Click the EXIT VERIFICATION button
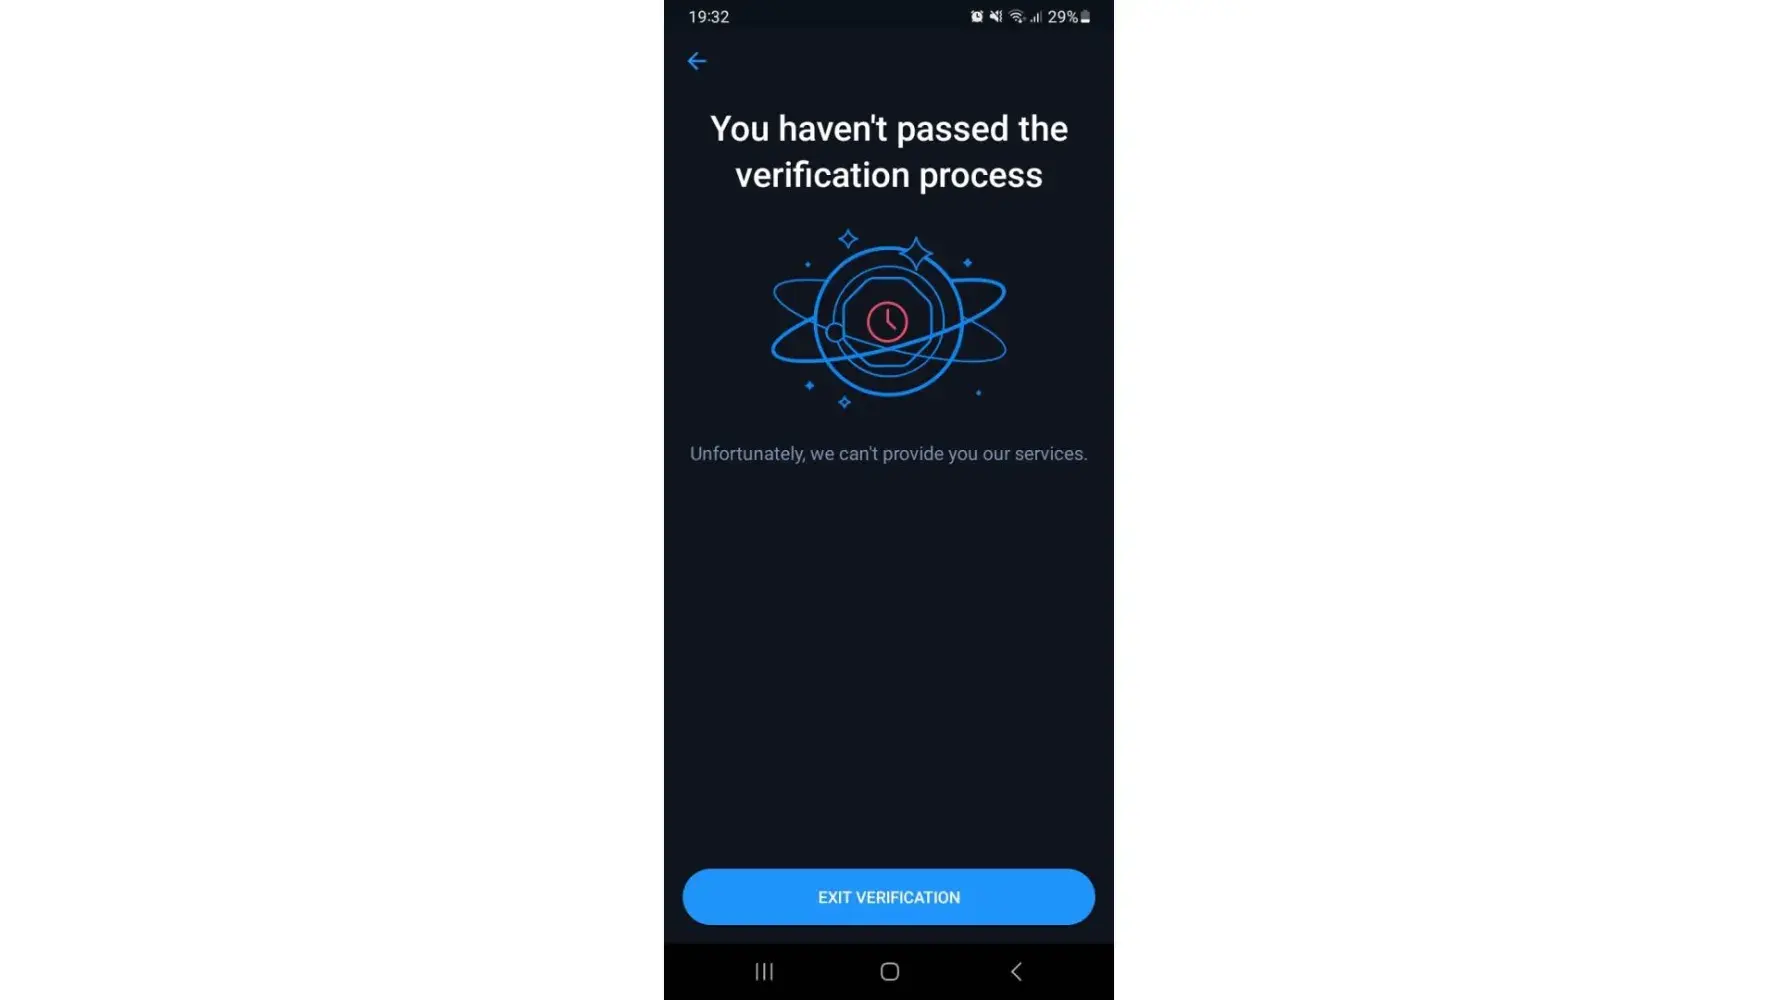This screenshot has height=1000, width=1778. (888, 897)
